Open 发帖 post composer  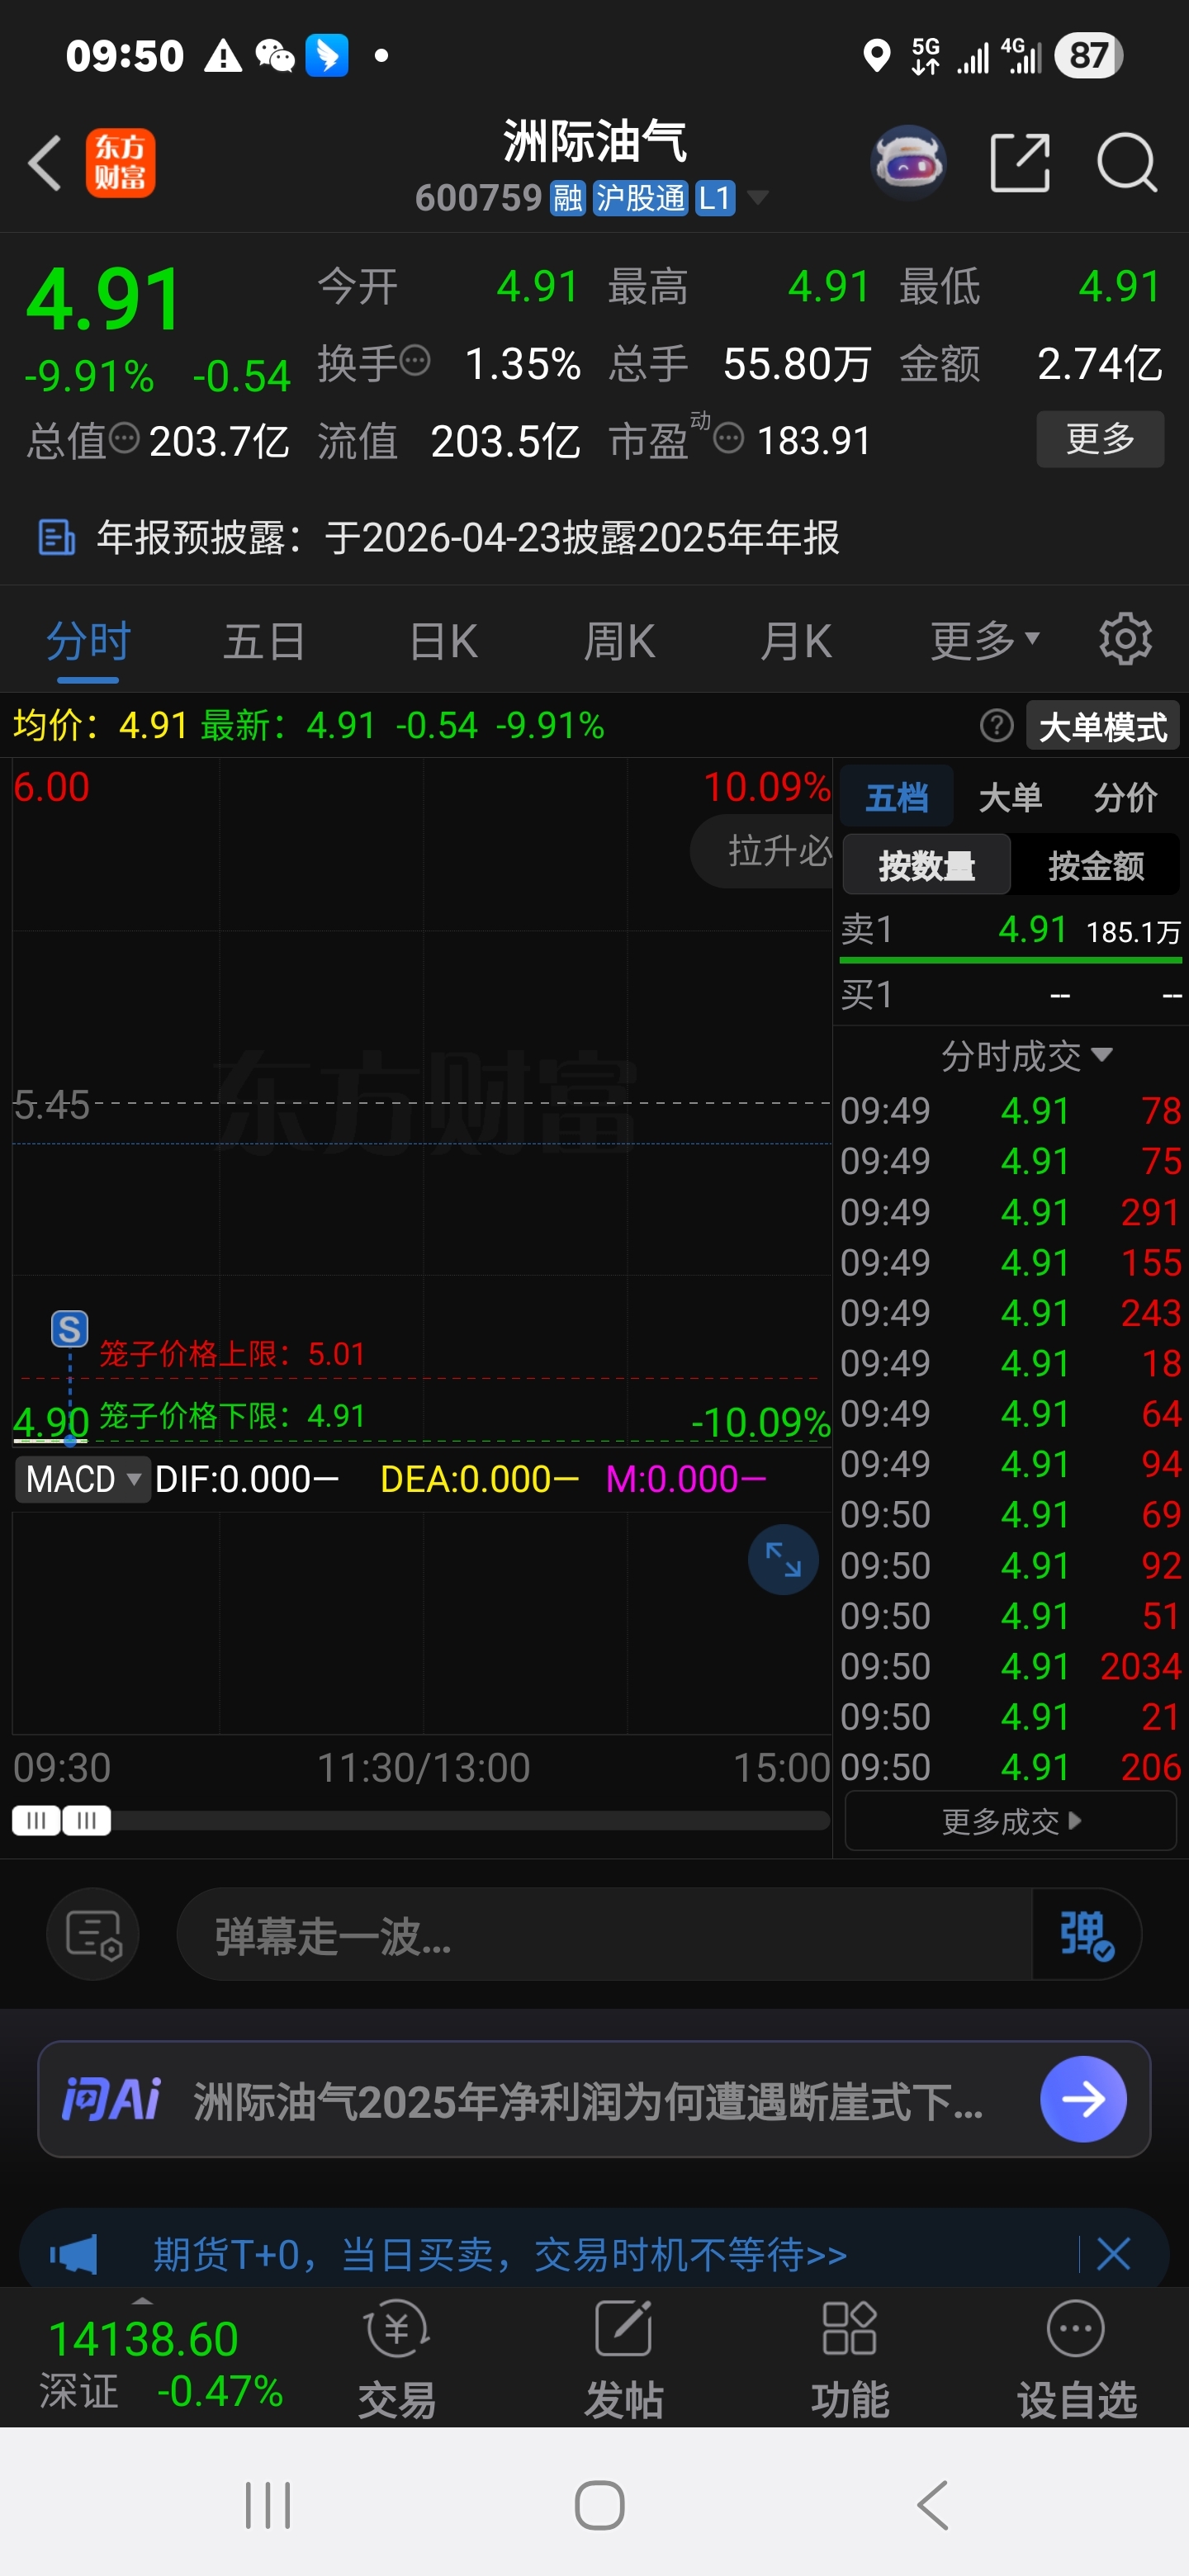[623, 2359]
